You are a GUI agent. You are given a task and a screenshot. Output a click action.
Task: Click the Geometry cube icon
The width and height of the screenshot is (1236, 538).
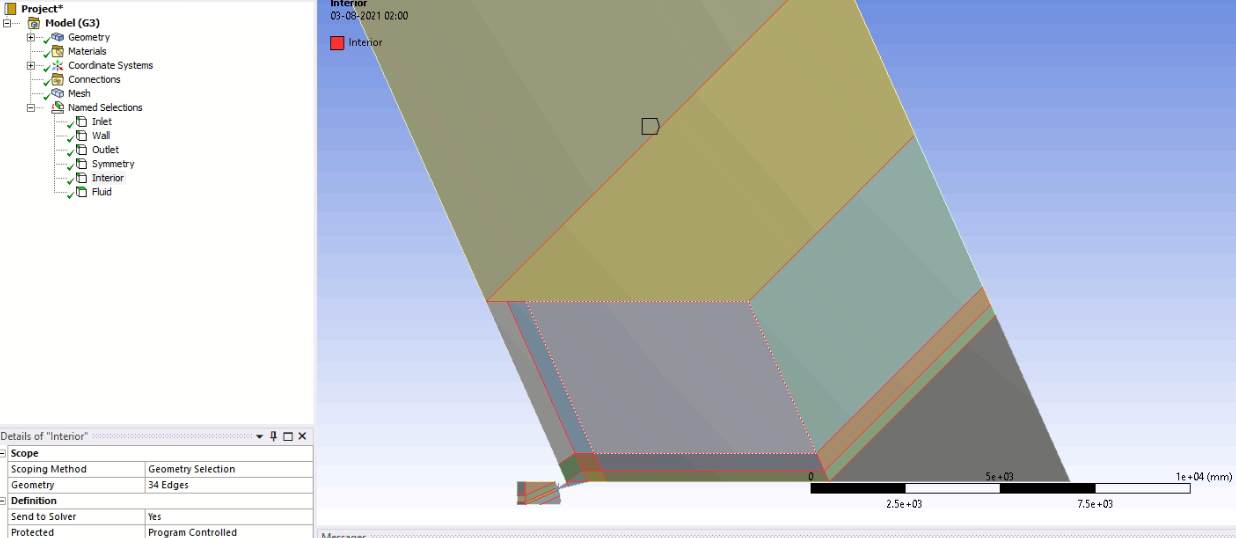[58, 37]
